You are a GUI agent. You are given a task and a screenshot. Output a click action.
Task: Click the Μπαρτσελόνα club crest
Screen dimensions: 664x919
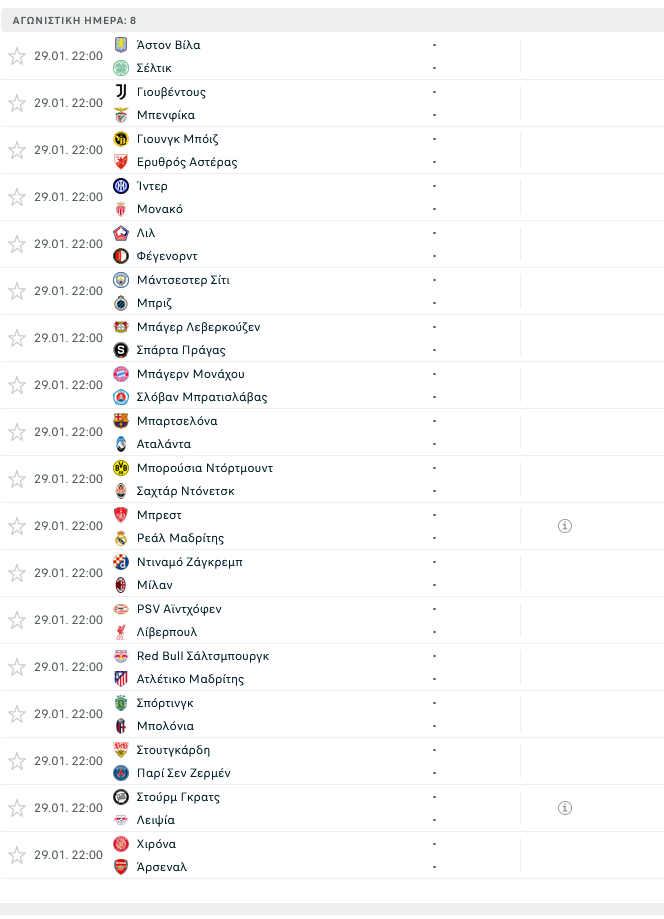121,421
